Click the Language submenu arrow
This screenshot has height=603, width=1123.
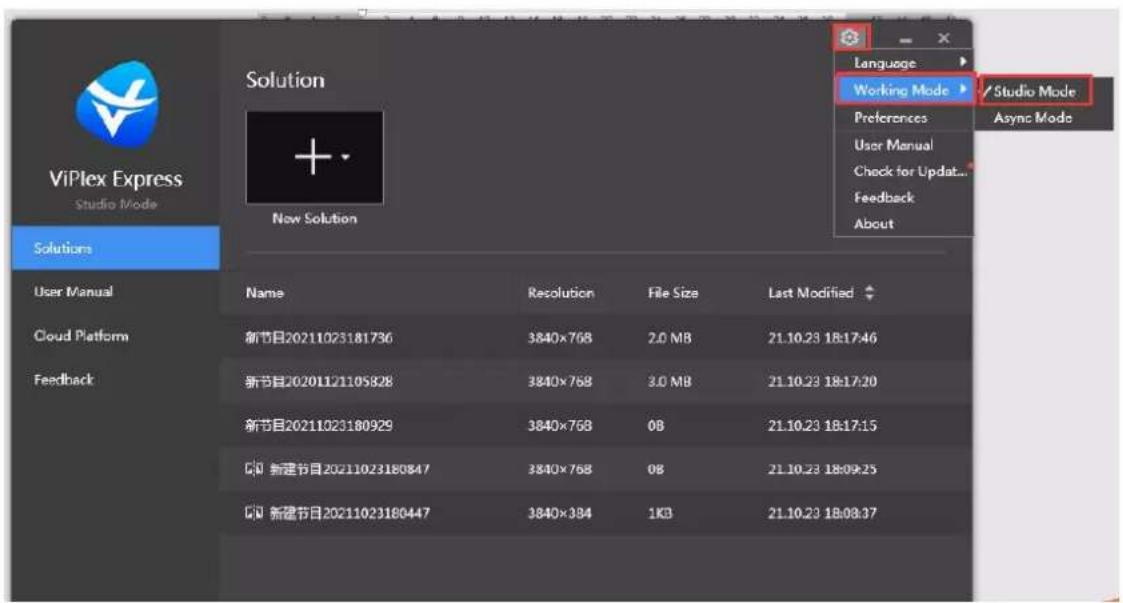coord(963,62)
